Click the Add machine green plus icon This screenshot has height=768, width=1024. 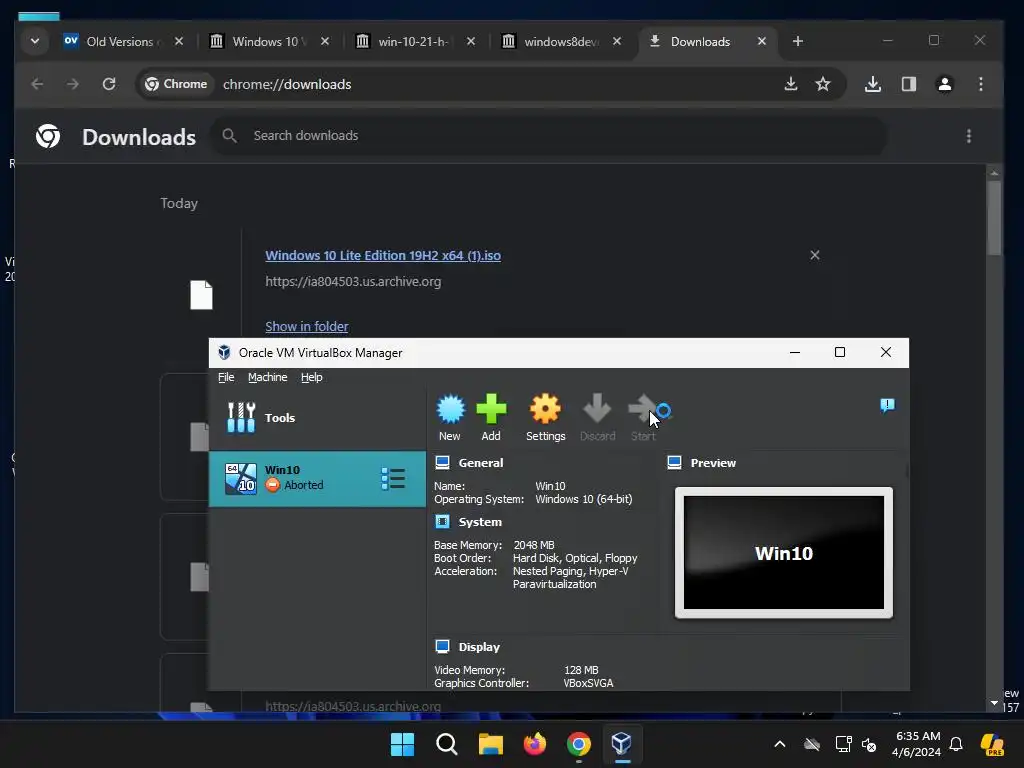(491, 409)
